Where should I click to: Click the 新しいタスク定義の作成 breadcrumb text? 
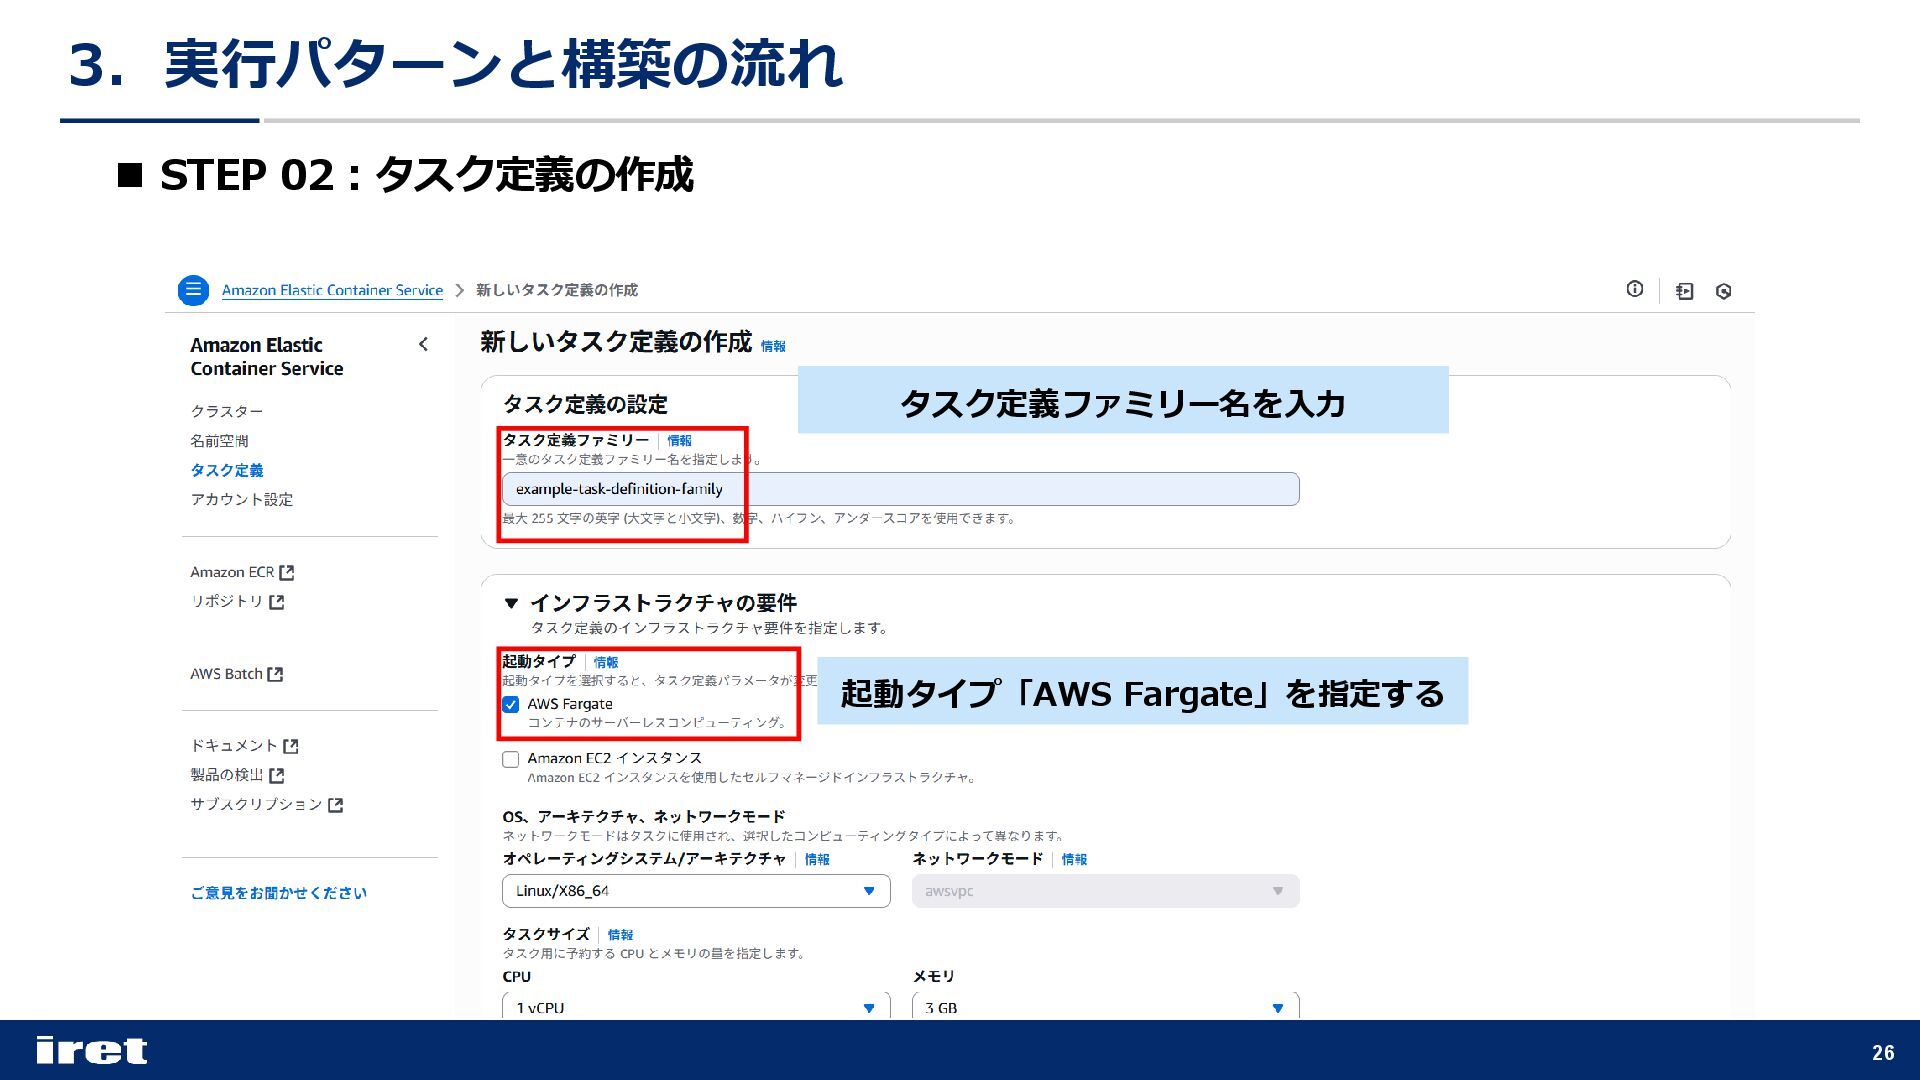[557, 290]
